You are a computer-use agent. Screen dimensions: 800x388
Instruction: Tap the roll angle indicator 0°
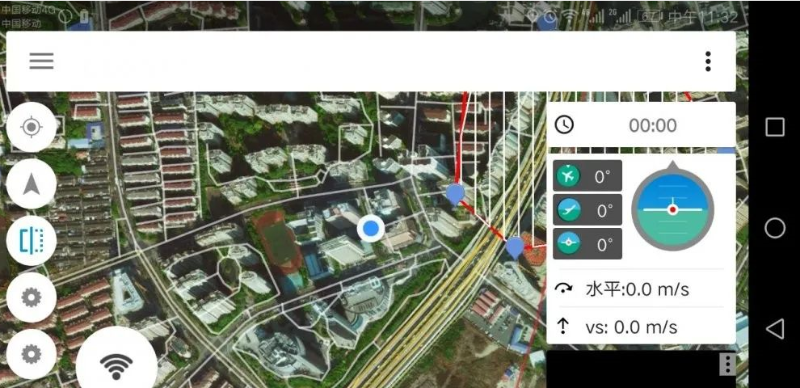(587, 244)
